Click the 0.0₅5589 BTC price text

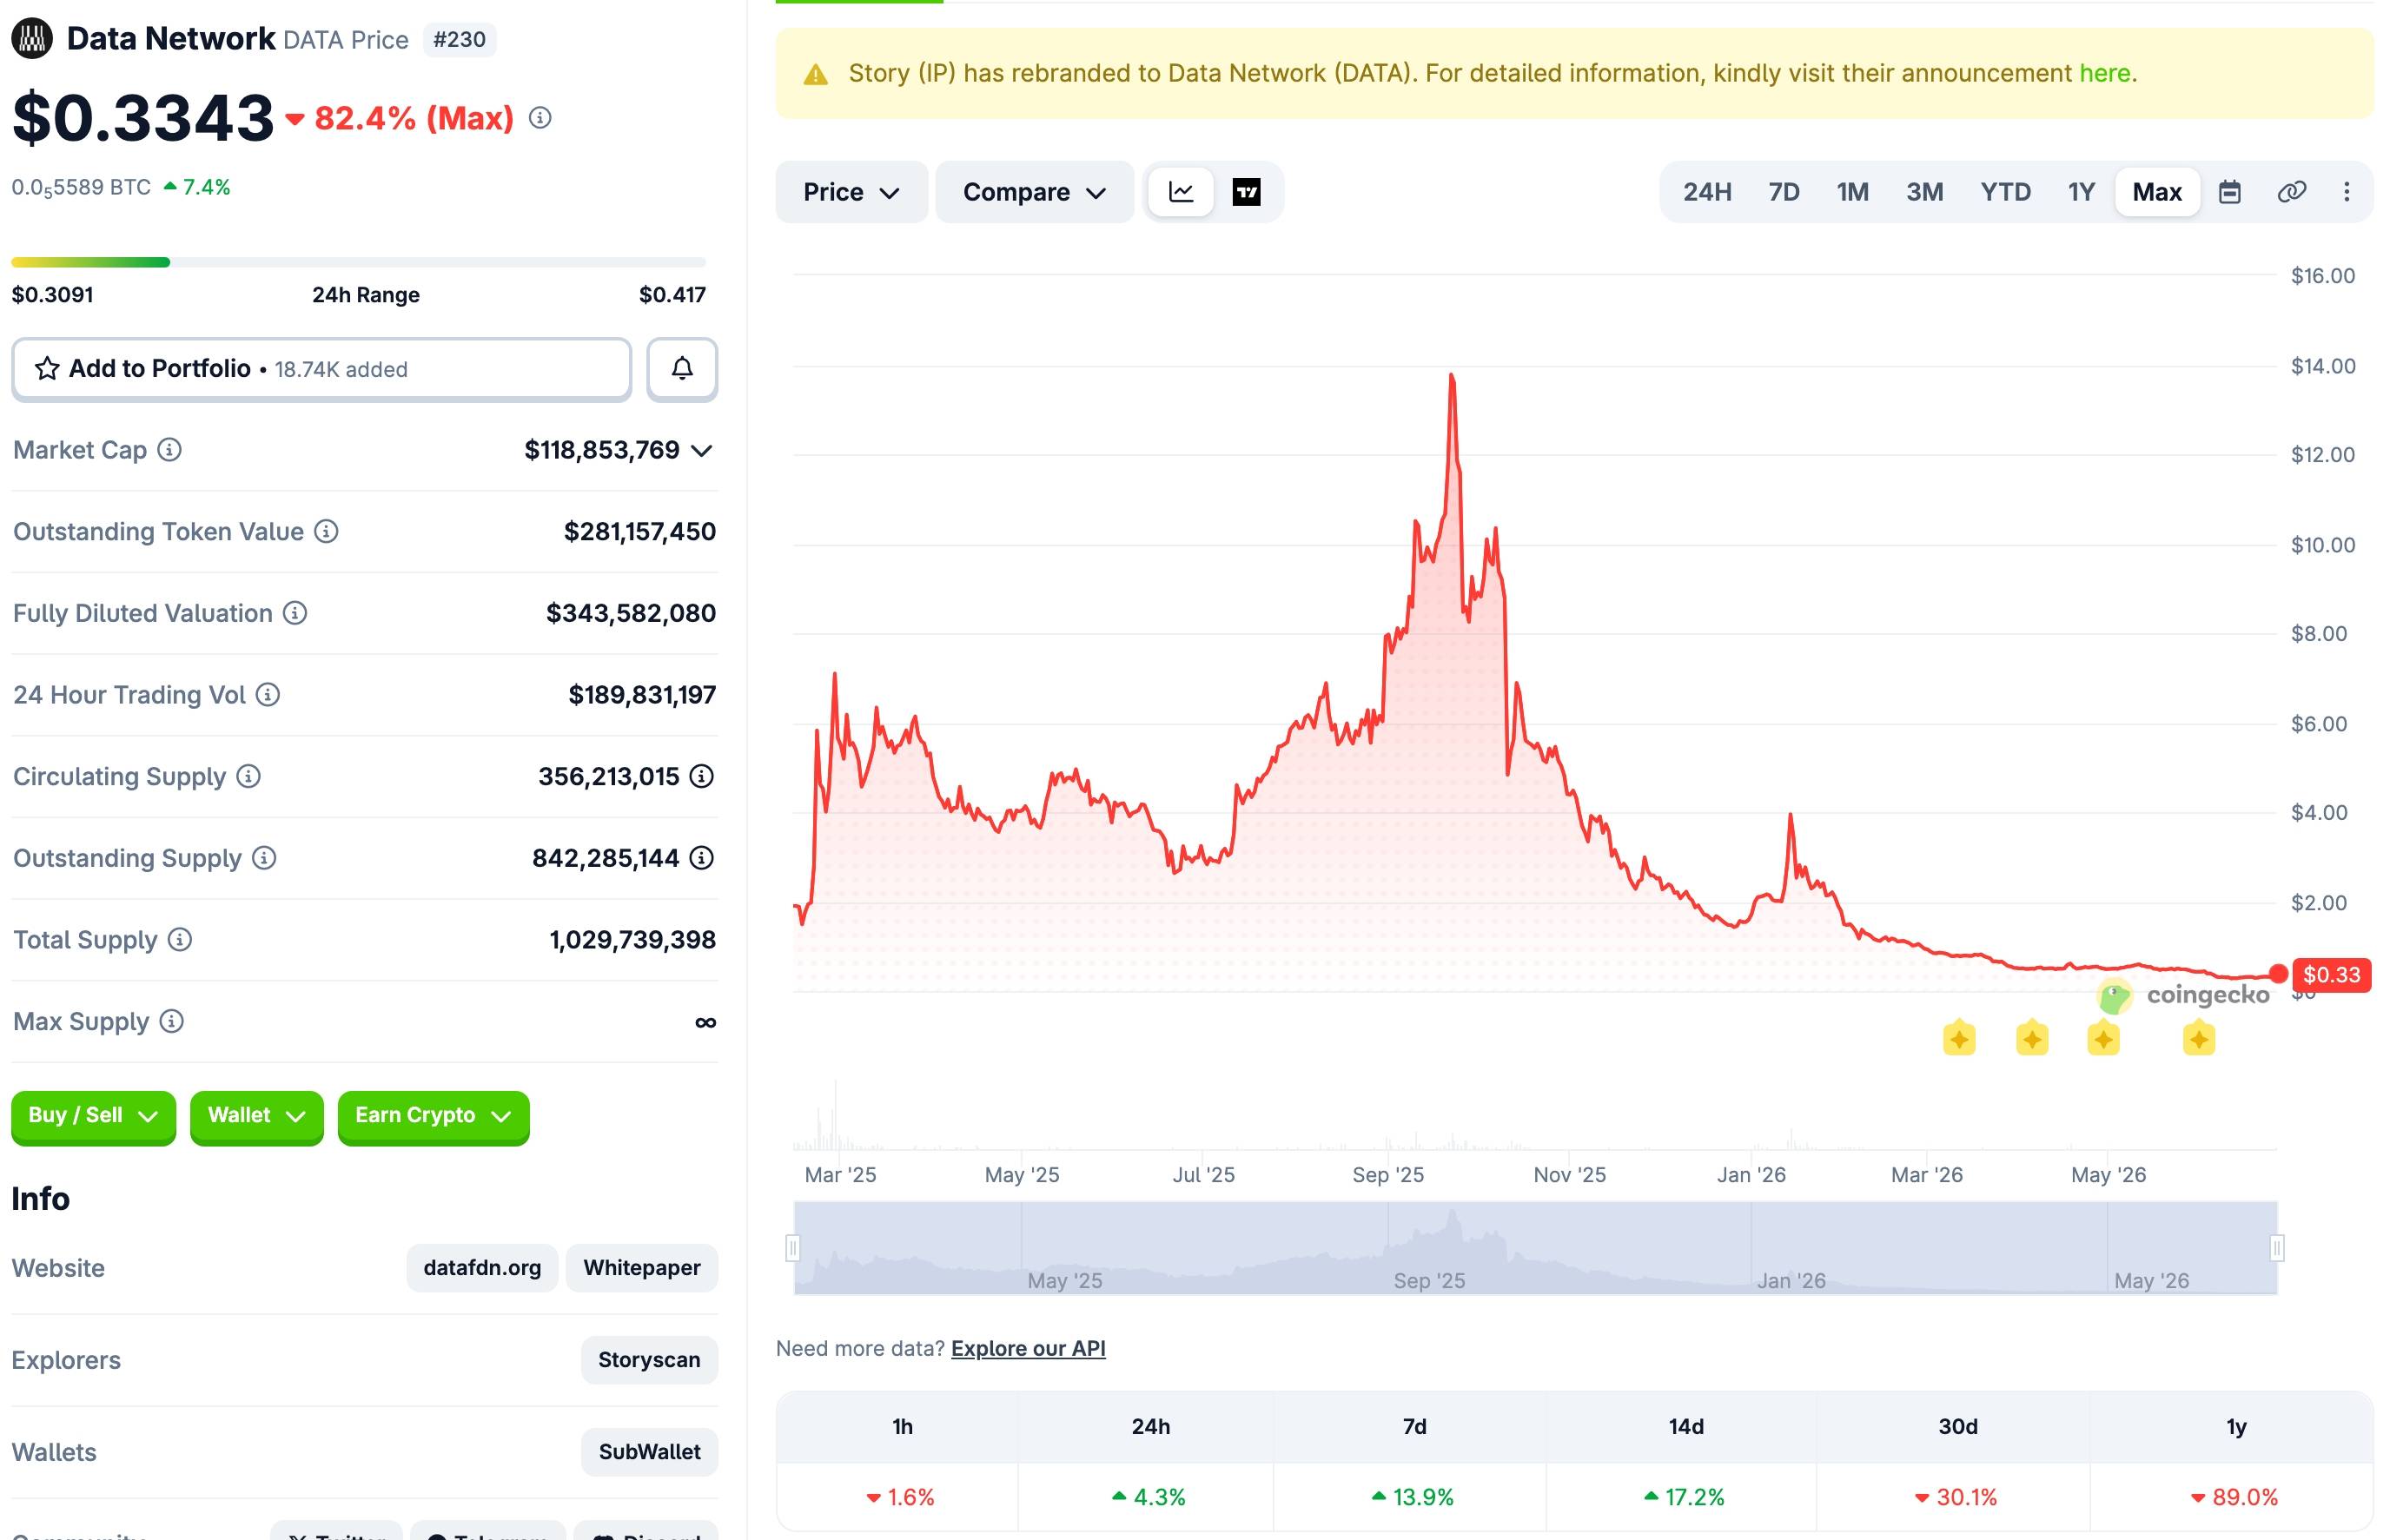click(x=81, y=188)
